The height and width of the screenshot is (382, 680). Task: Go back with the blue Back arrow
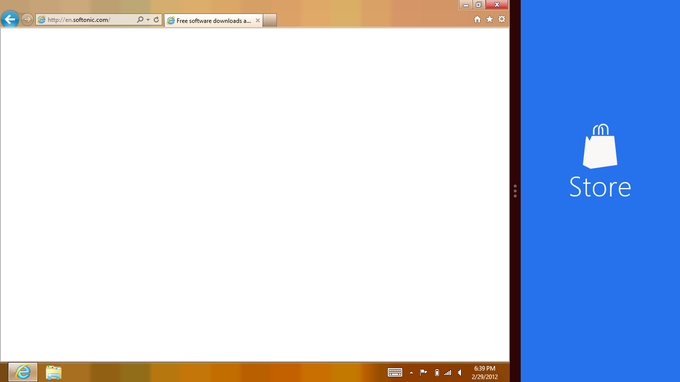coord(10,19)
